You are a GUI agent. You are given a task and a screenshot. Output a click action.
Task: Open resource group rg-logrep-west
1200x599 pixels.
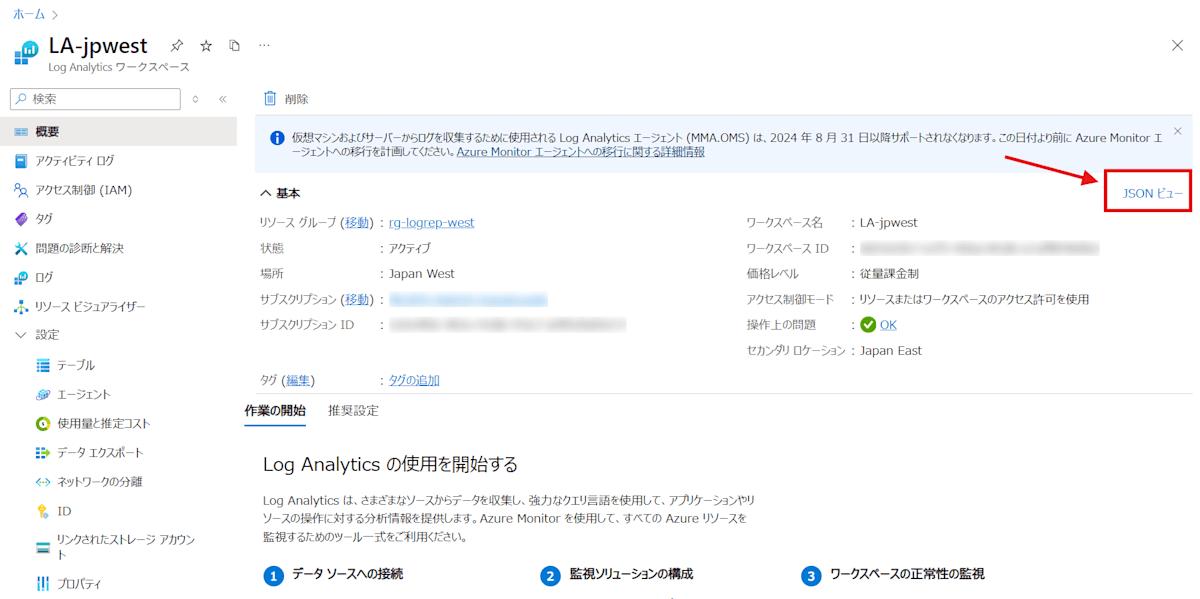(x=431, y=222)
